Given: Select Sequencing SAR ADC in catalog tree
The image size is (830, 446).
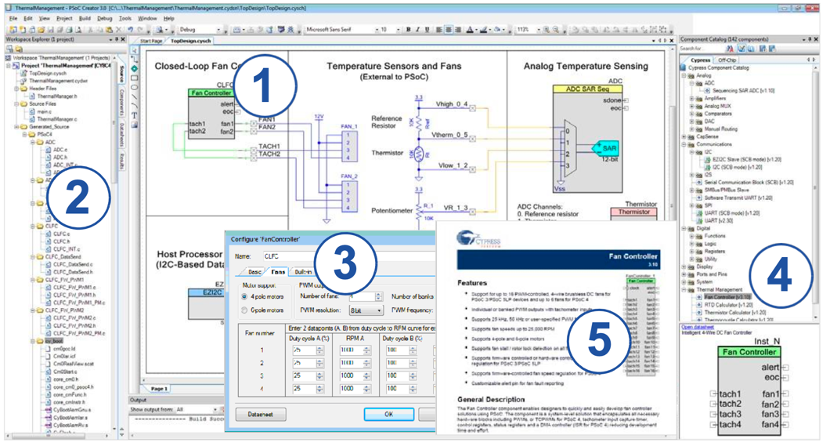Looking at the screenshot, I should [x=743, y=90].
